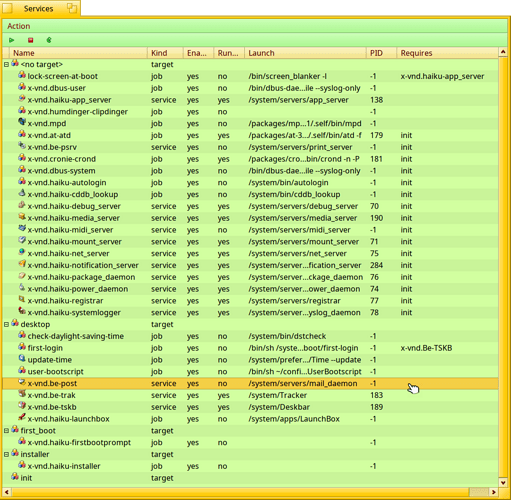The height and width of the screenshot is (500, 511).
Task: Click the x-vnd.haiku-media_server icon
Action: [22, 217]
